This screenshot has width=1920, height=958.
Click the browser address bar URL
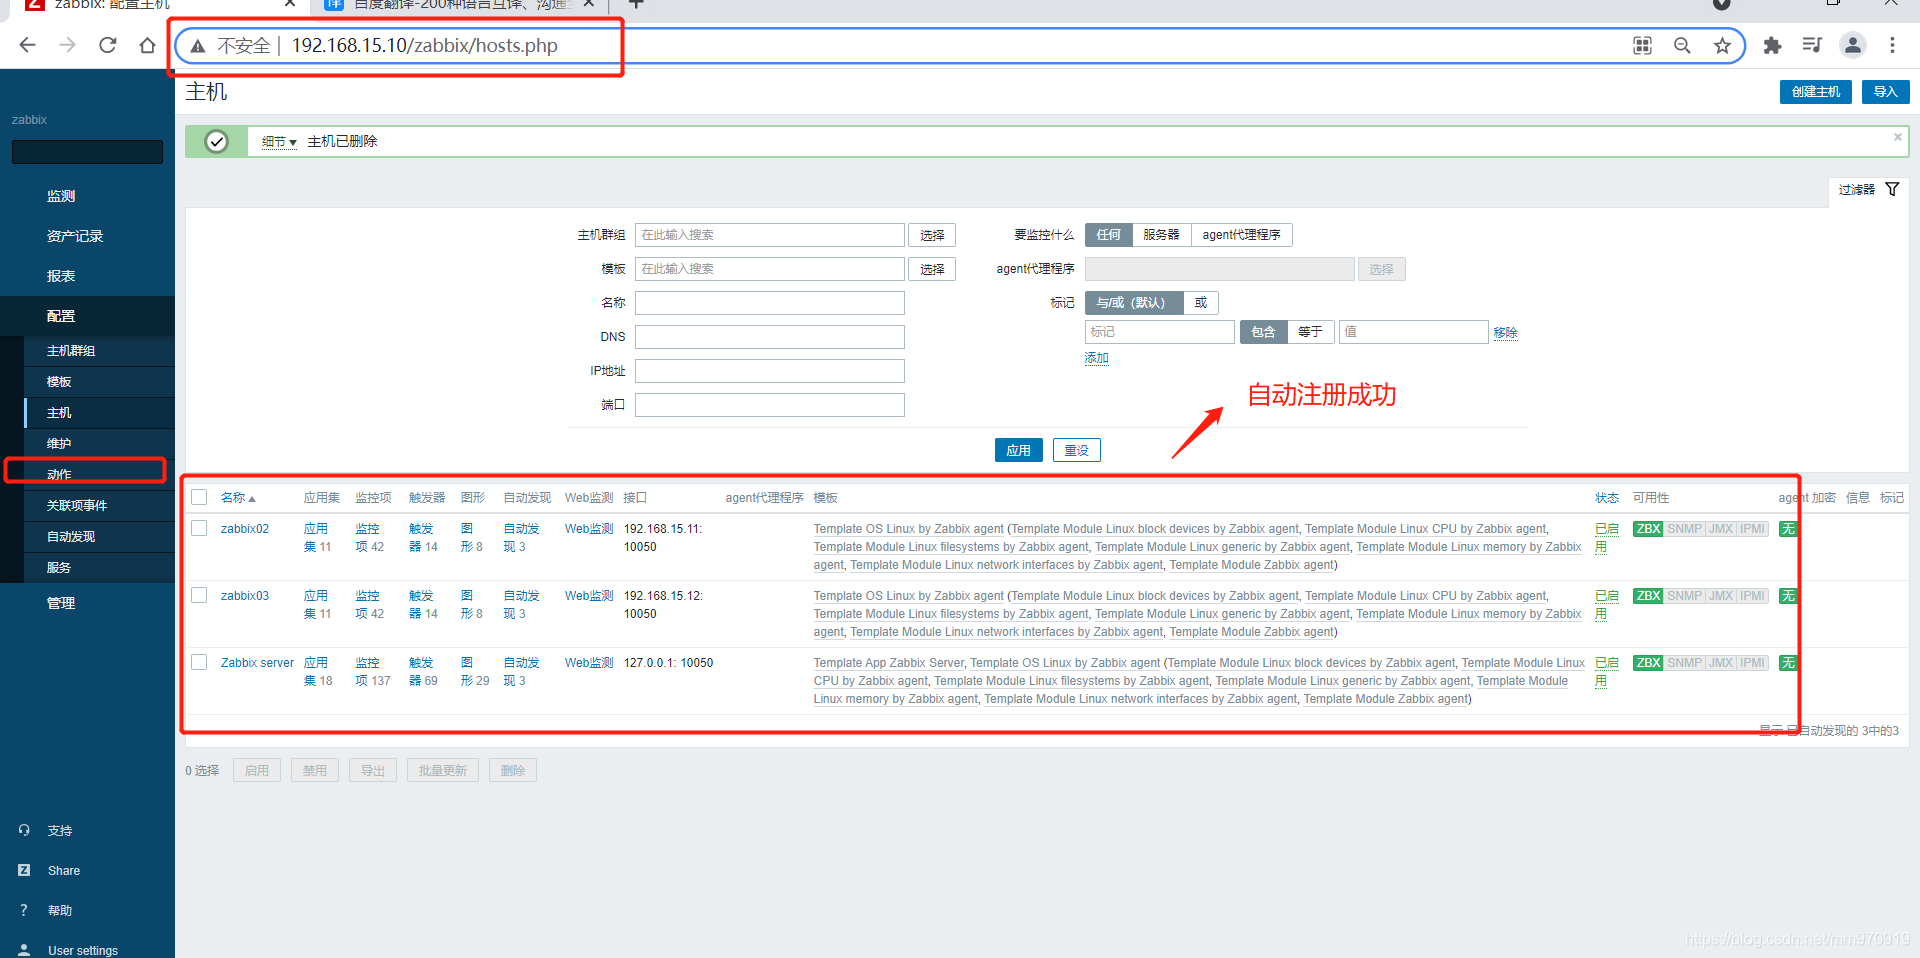[425, 46]
